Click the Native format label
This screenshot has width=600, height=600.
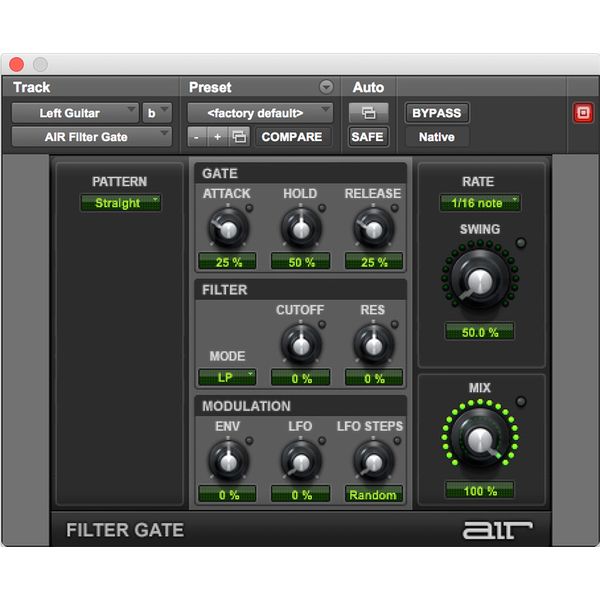[437, 137]
